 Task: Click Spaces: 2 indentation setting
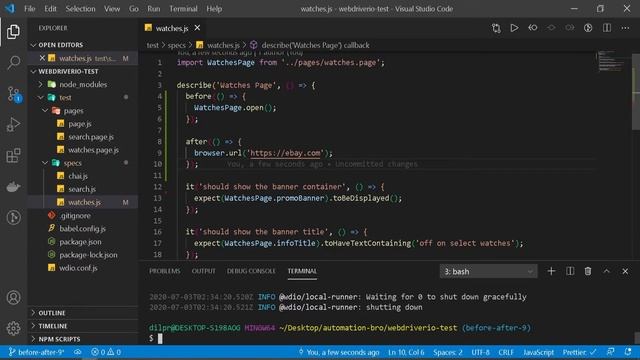(x=448, y=352)
